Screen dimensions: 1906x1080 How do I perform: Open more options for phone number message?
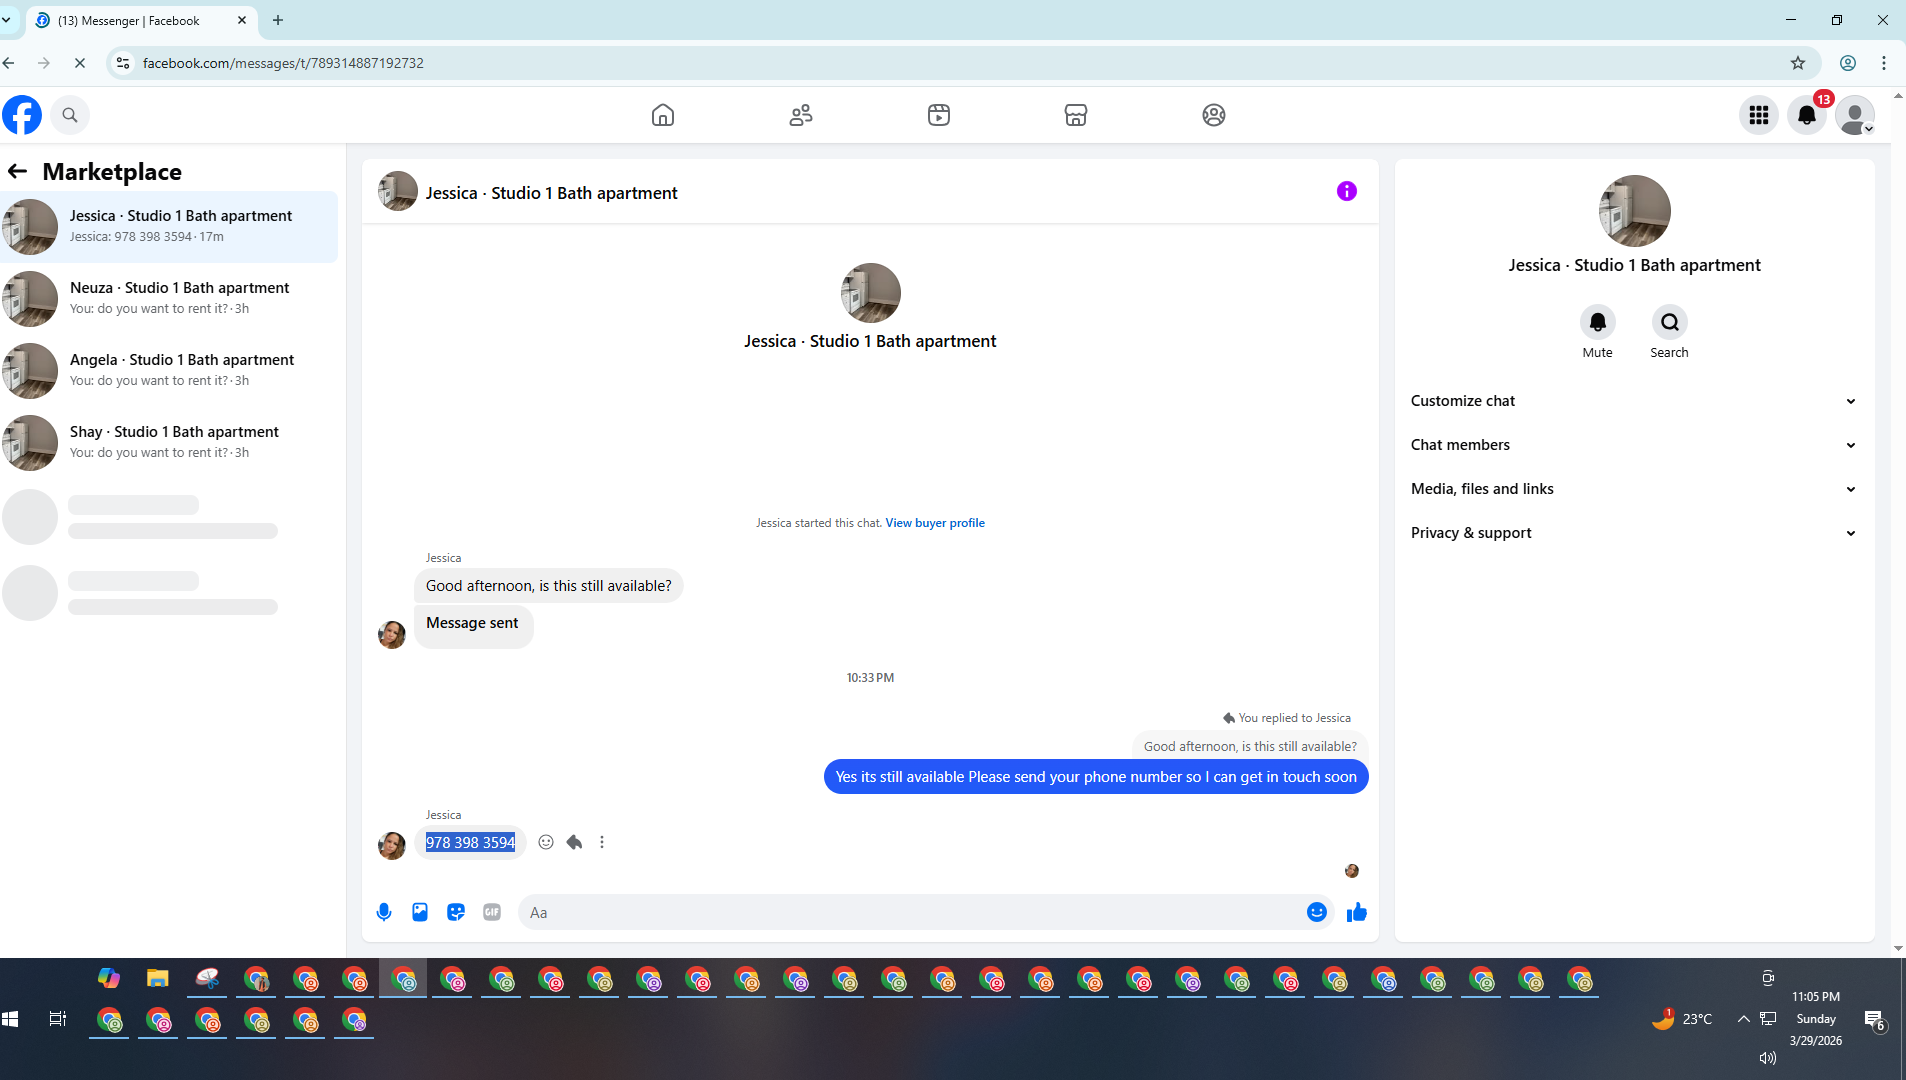602,842
